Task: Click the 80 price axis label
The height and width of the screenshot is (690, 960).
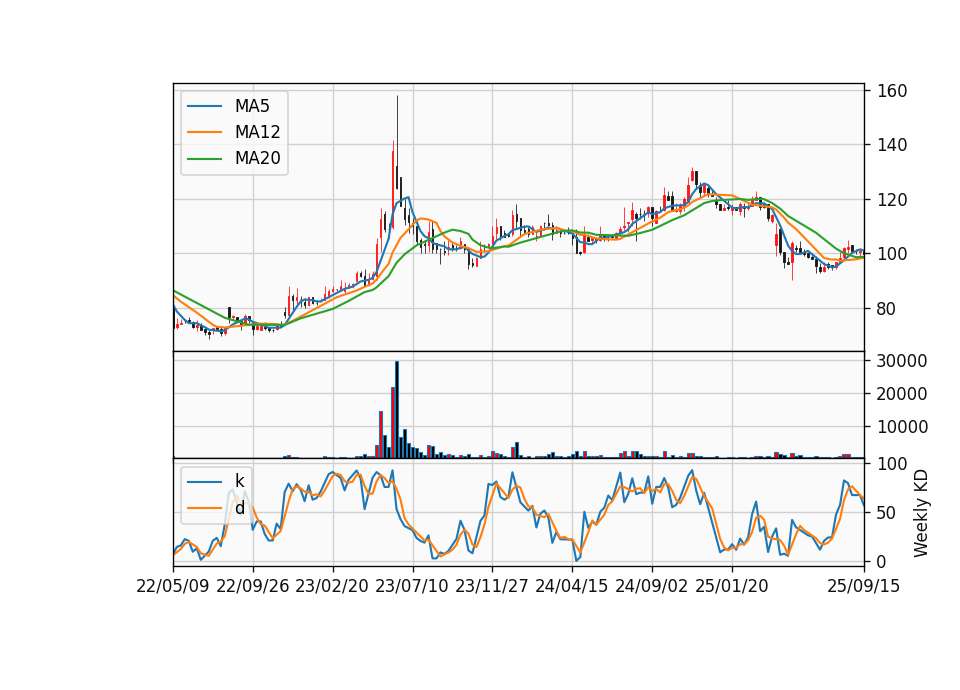Action: click(887, 309)
